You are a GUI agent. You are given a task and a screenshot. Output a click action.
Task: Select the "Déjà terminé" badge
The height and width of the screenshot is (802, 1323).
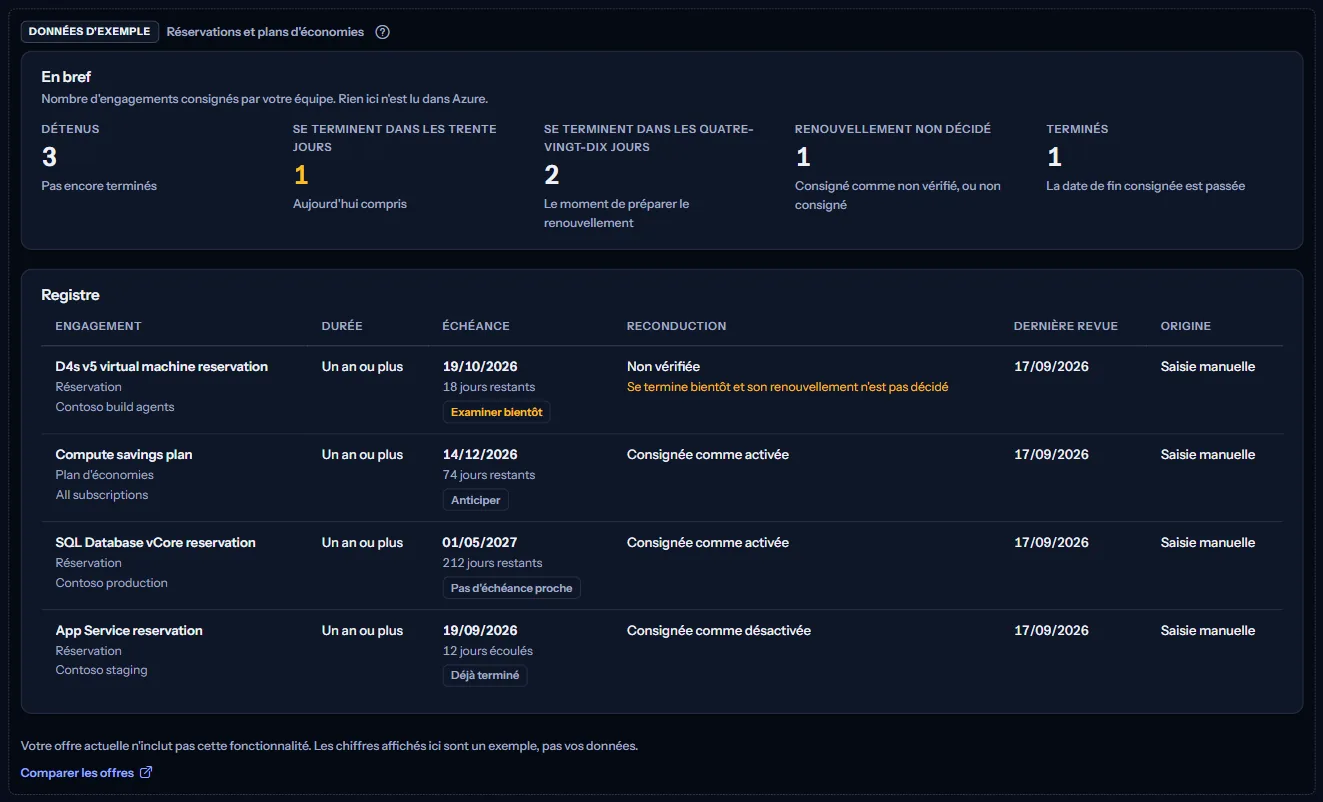(x=485, y=676)
